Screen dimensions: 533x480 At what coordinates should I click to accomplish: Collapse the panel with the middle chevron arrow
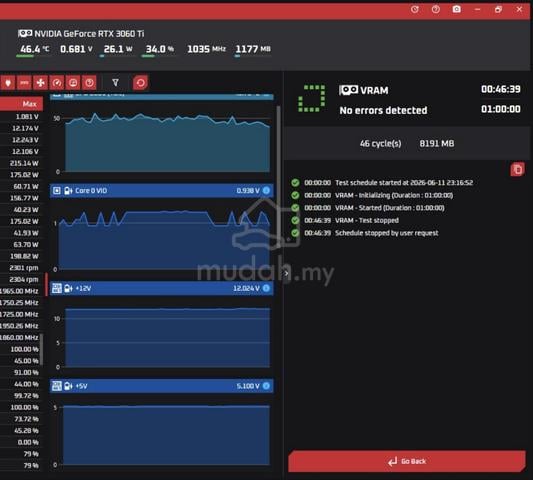tap(287, 273)
